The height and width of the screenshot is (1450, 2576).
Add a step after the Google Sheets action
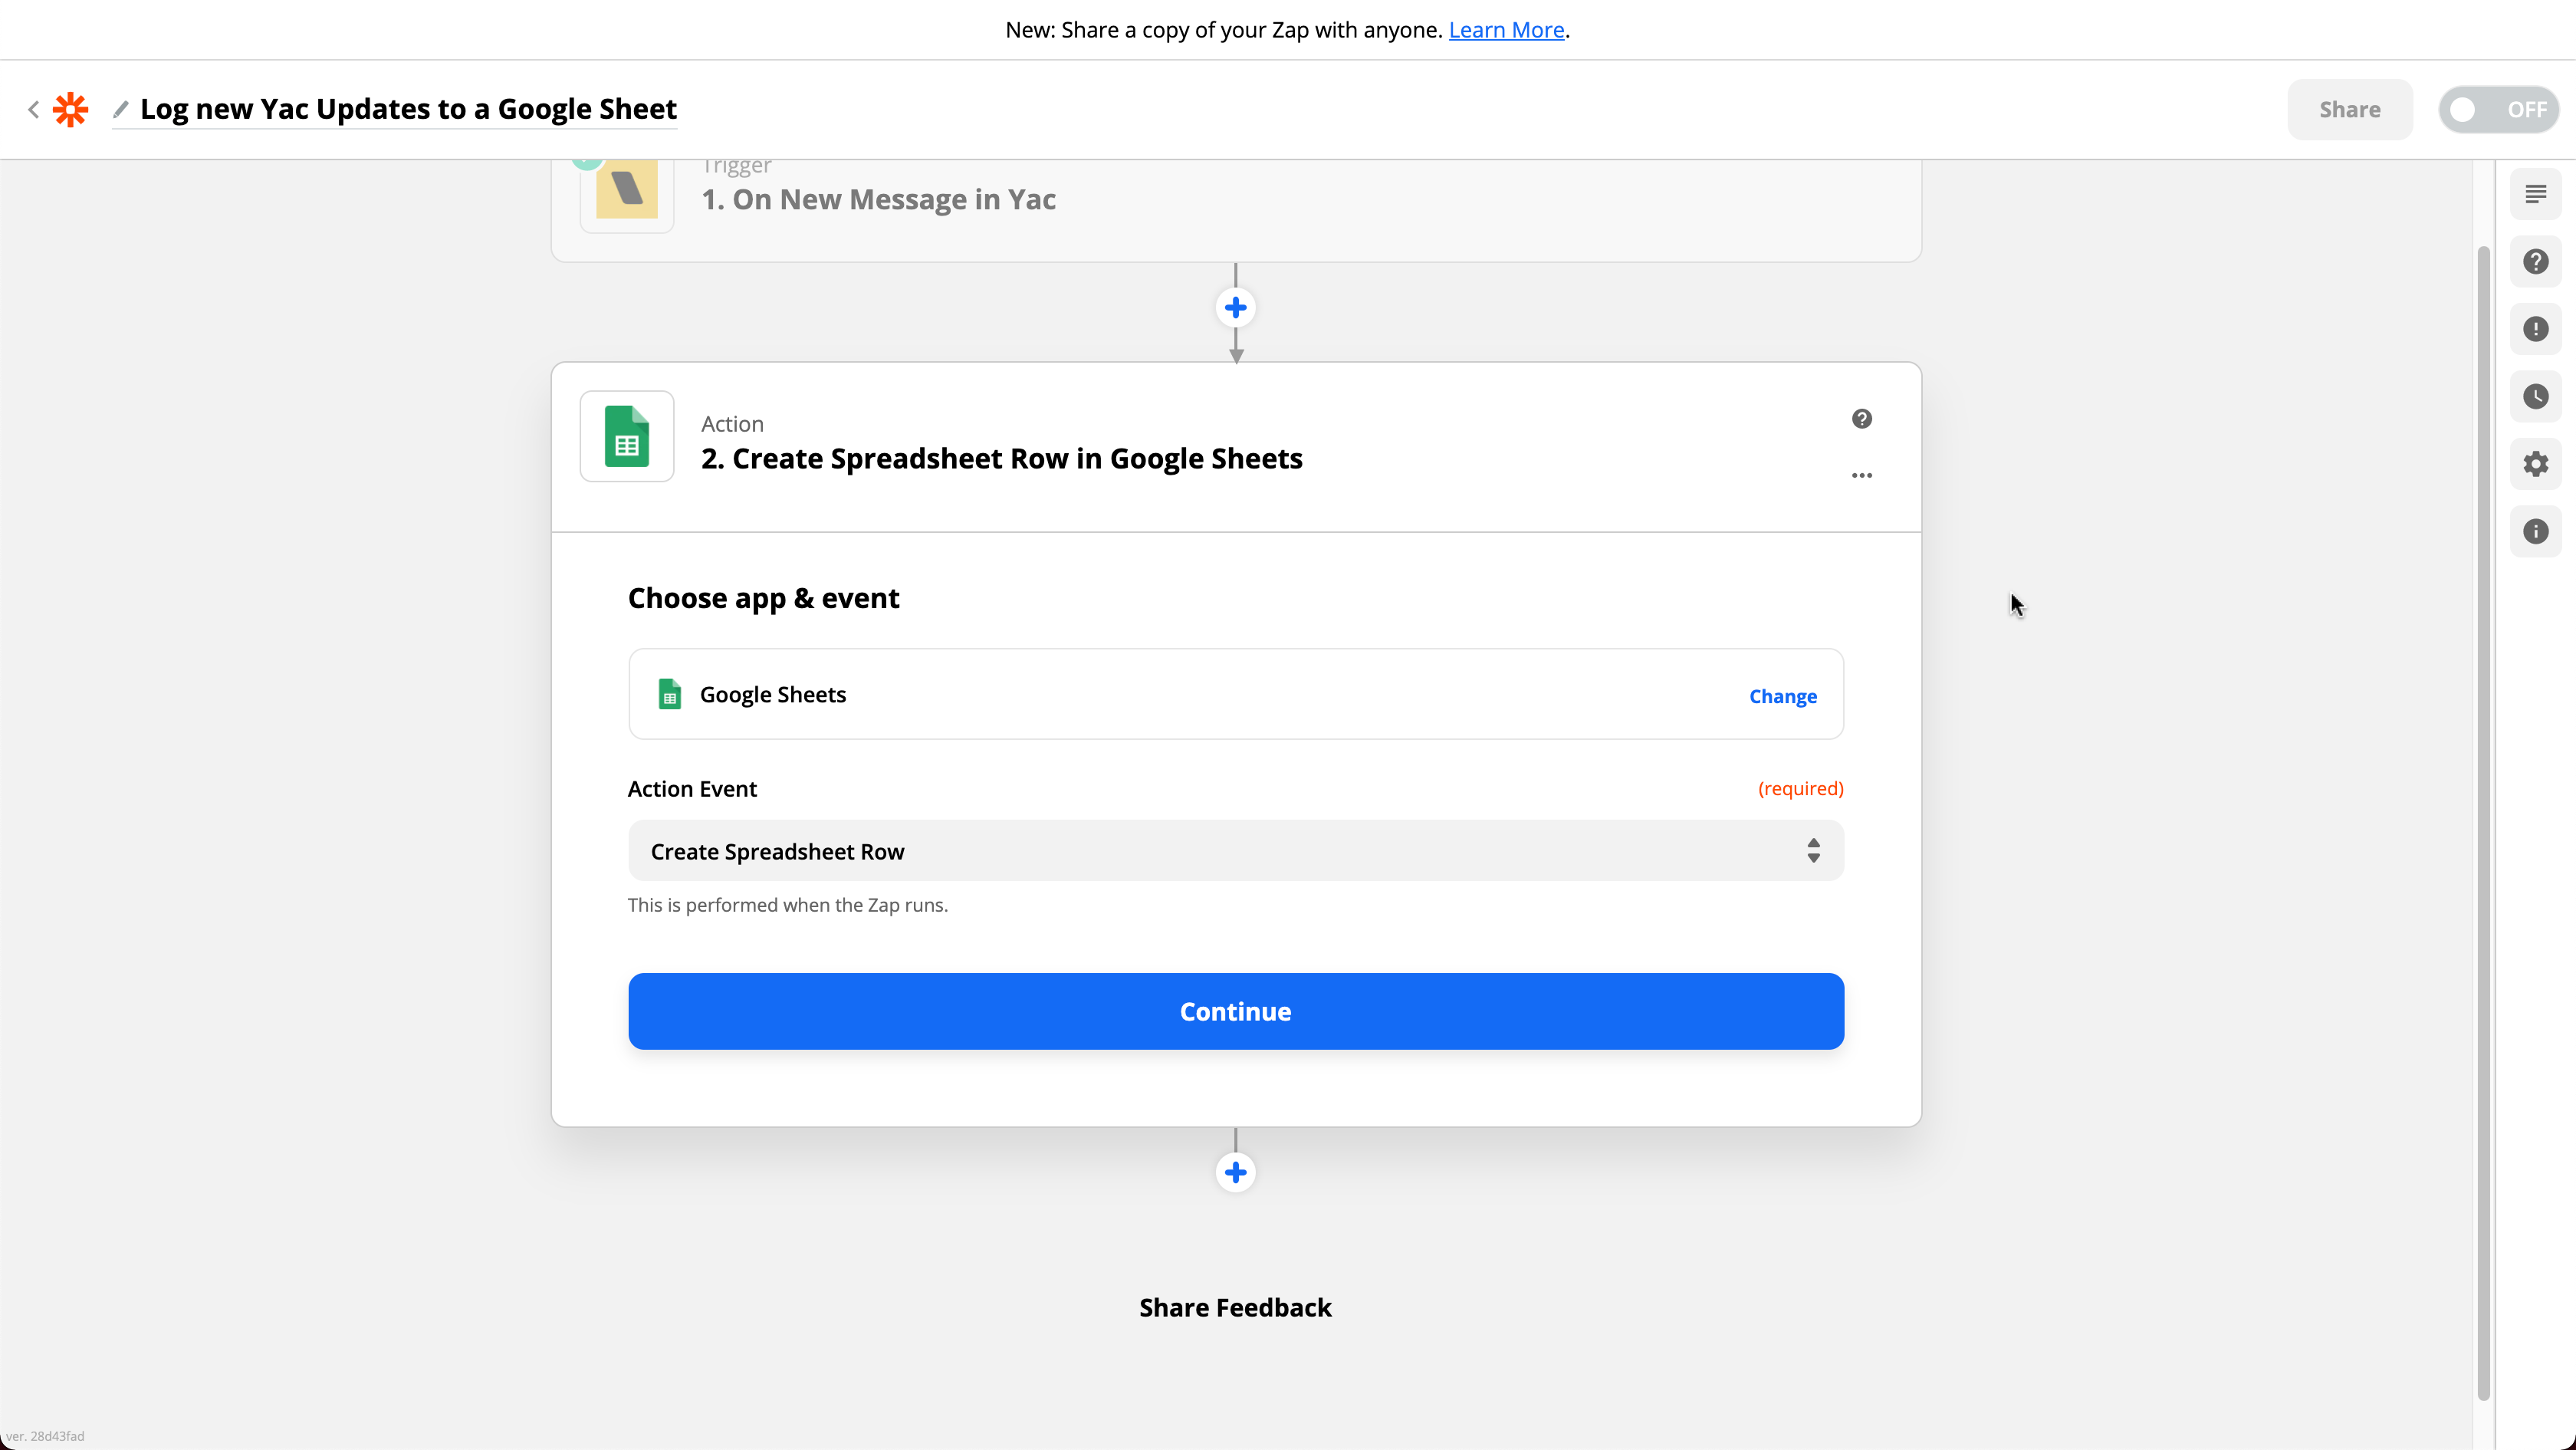click(1235, 1172)
